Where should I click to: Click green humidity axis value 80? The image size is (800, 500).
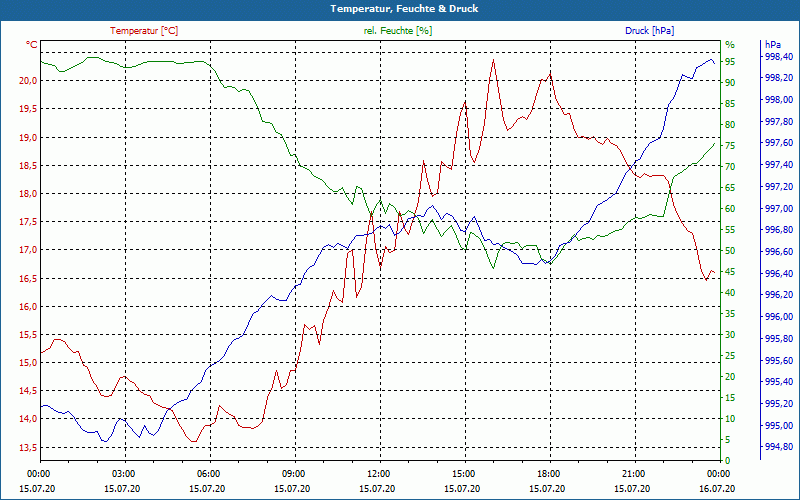pyautogui.click(x=730, y=124)
